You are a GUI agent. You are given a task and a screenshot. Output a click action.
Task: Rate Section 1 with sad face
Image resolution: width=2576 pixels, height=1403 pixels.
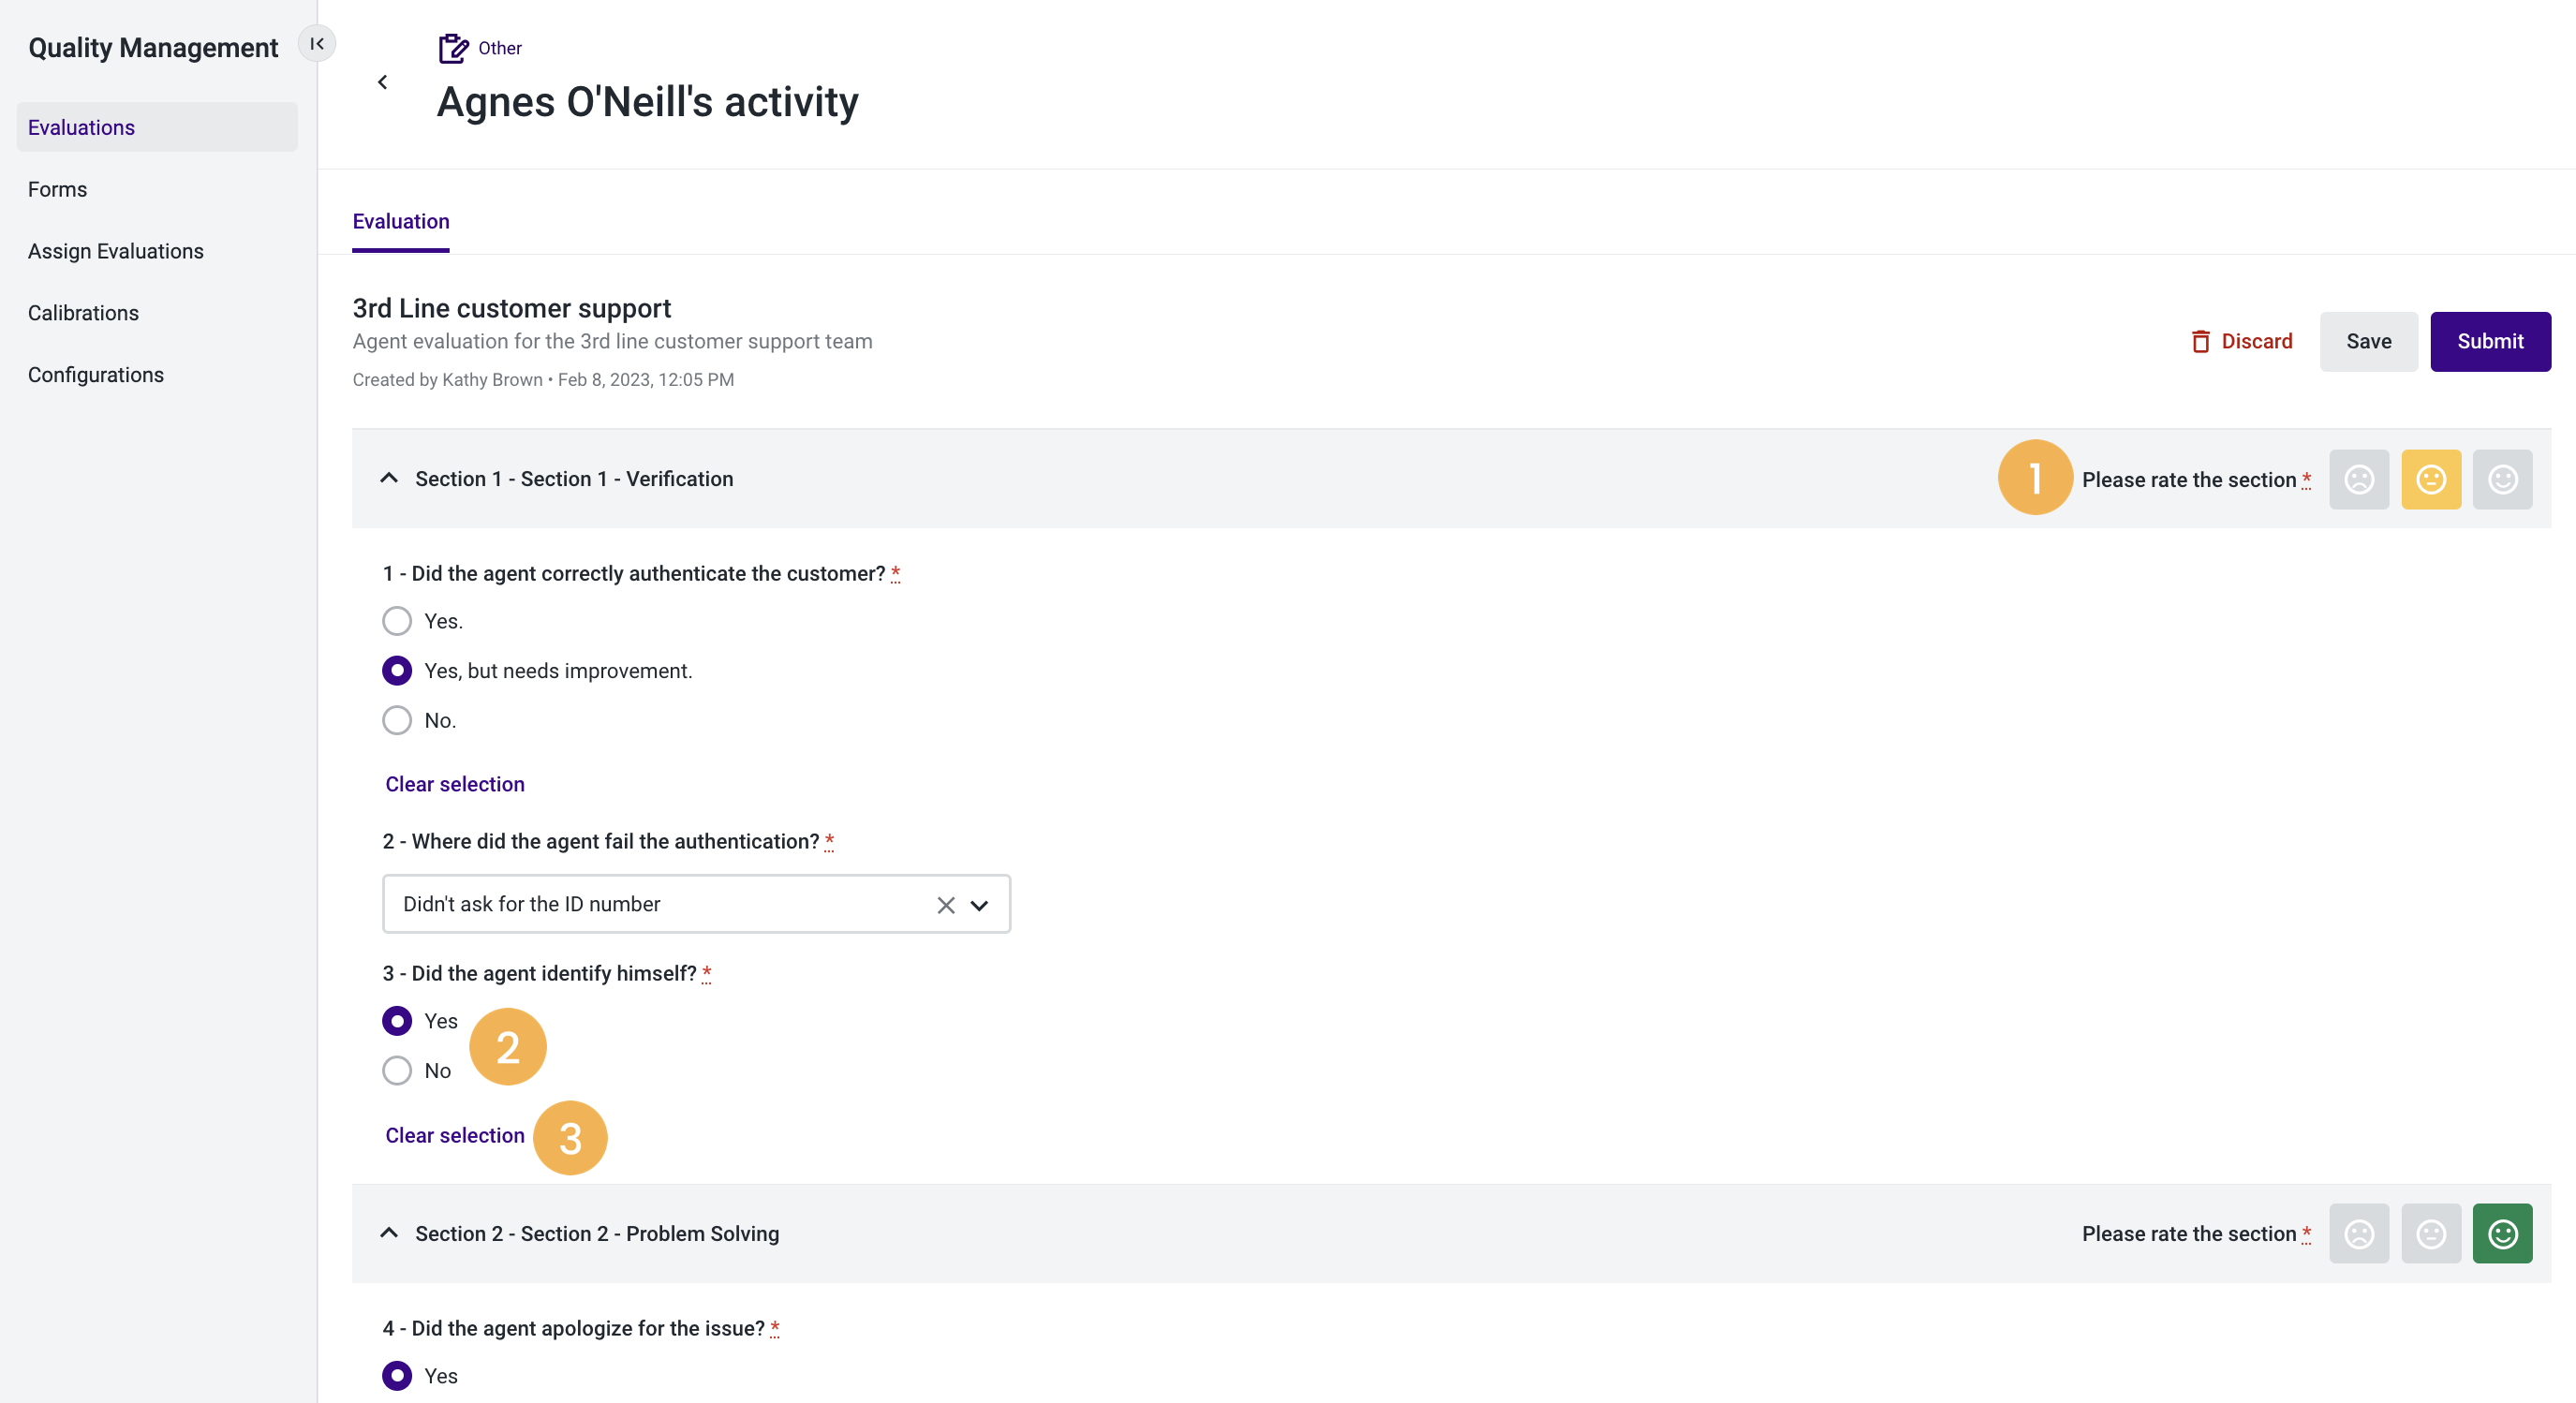[2359, 480]
